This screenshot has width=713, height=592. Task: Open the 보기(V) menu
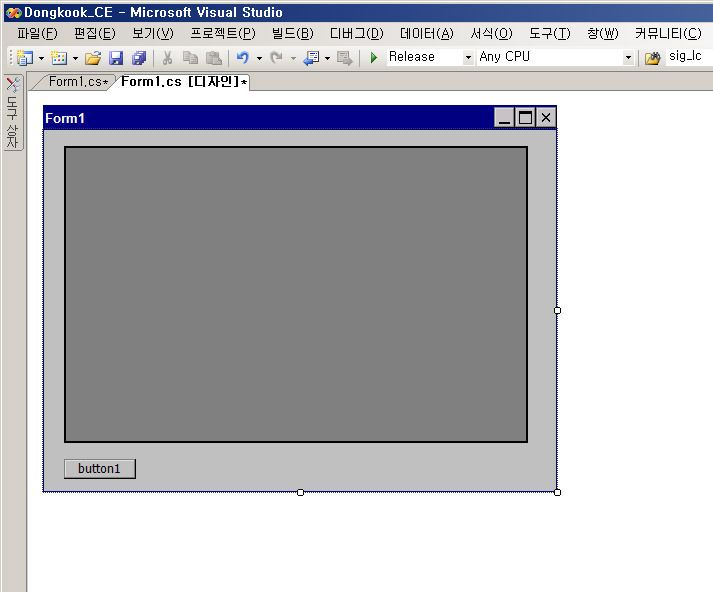[153, 34]
